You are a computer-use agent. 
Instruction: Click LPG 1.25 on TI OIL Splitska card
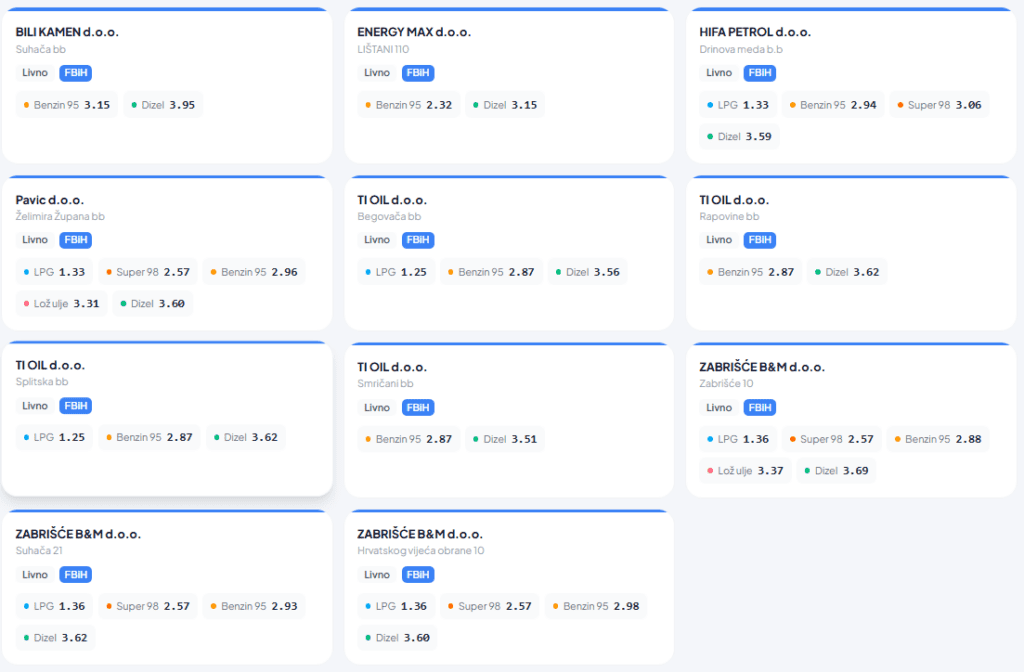(54, 438)
